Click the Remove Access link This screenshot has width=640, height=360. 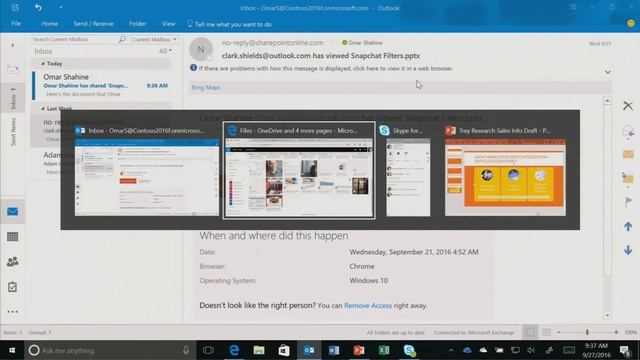(x=368, y=305)
